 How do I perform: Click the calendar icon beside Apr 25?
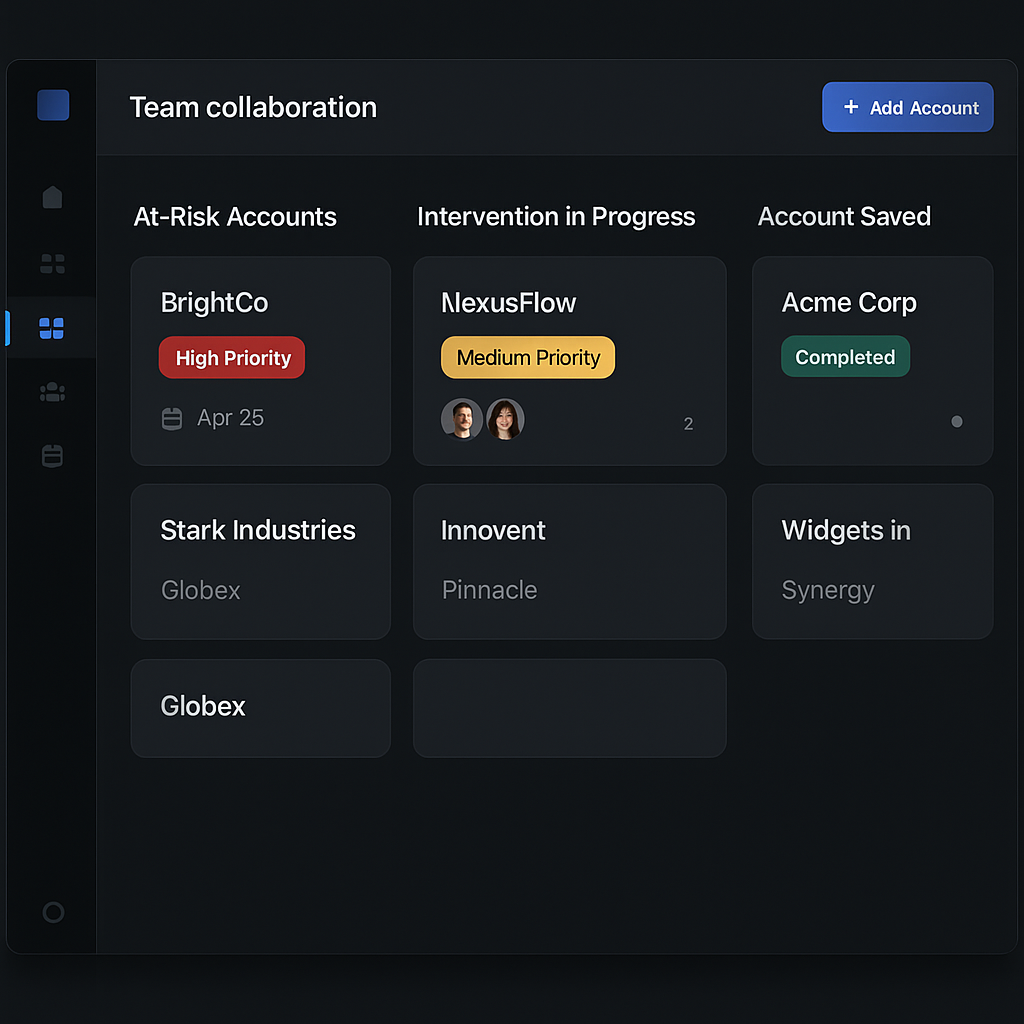[172, 419]
